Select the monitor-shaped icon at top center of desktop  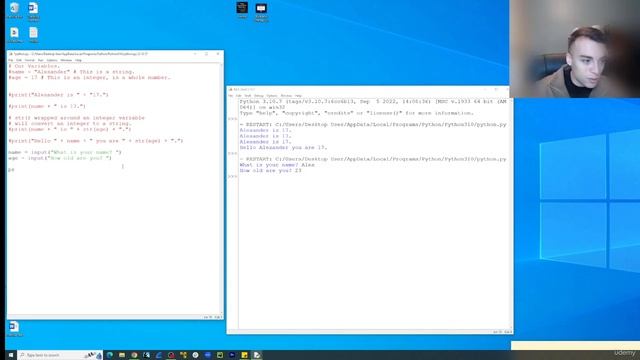click(x=261, y=12)
